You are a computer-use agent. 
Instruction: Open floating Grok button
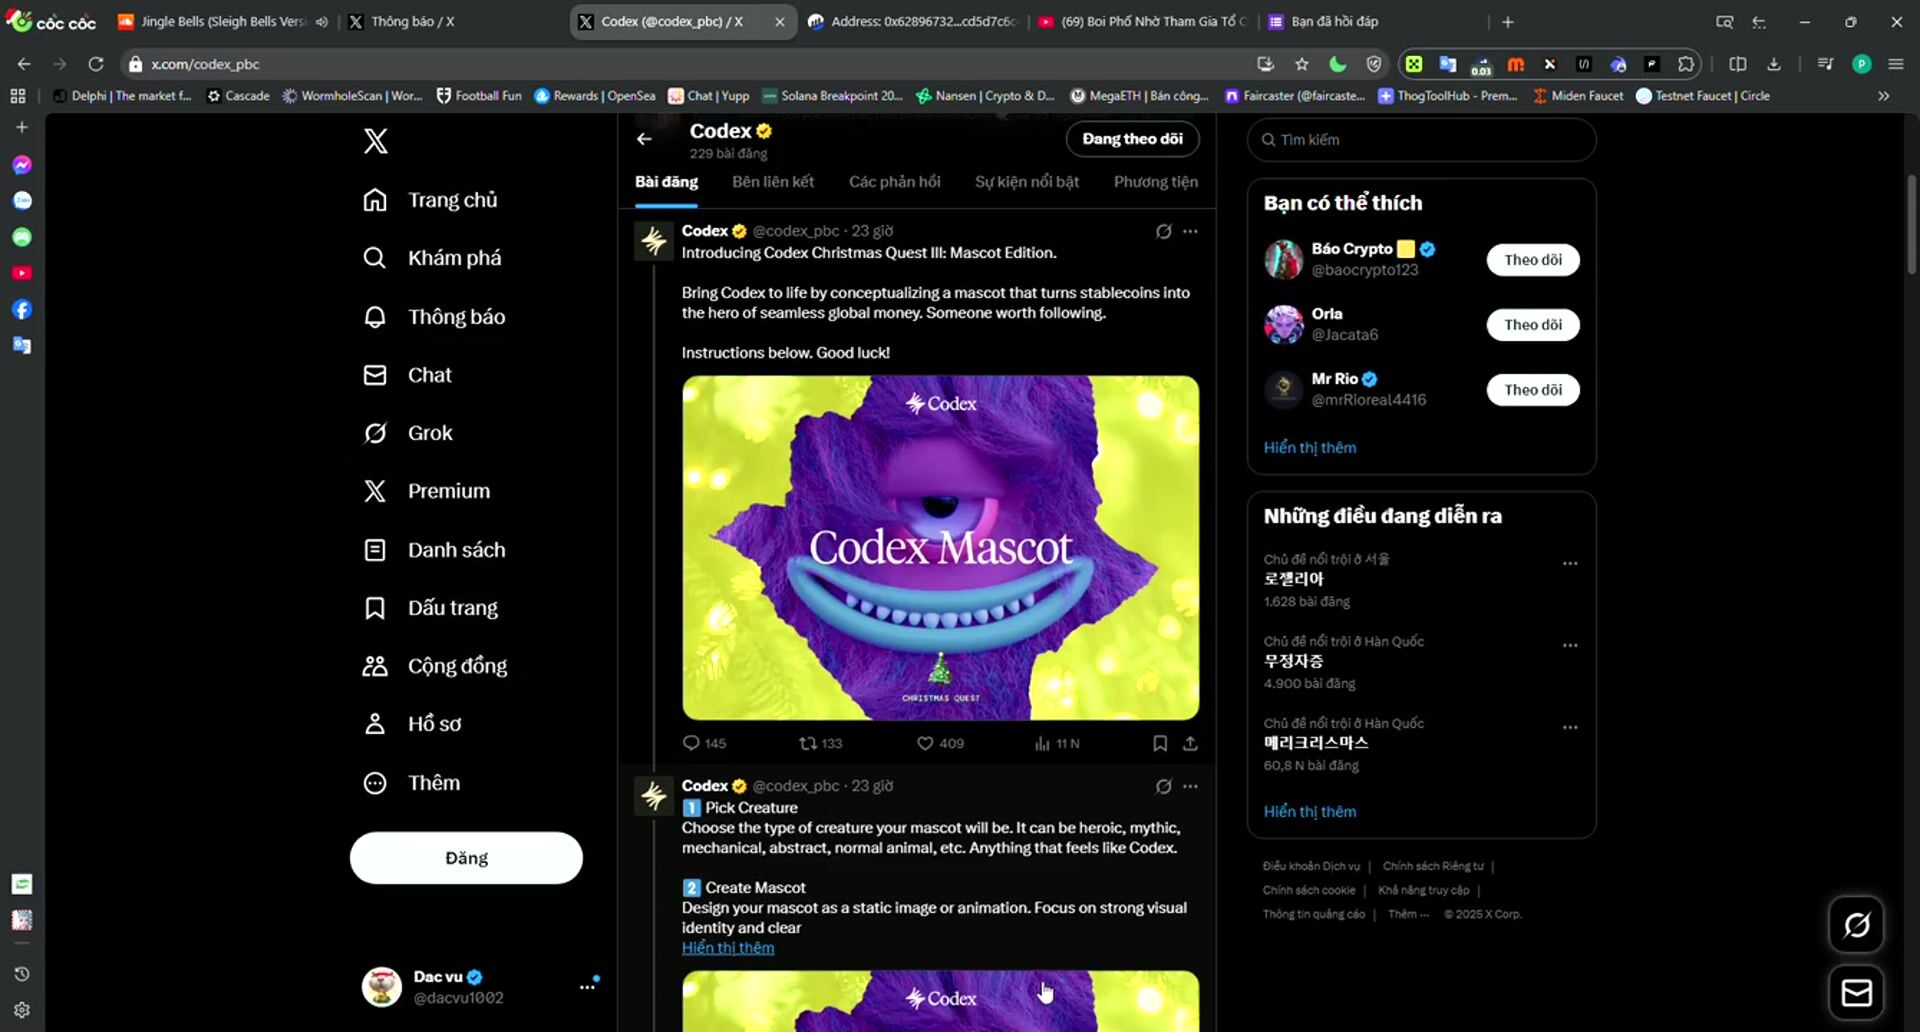(1856, 925)
